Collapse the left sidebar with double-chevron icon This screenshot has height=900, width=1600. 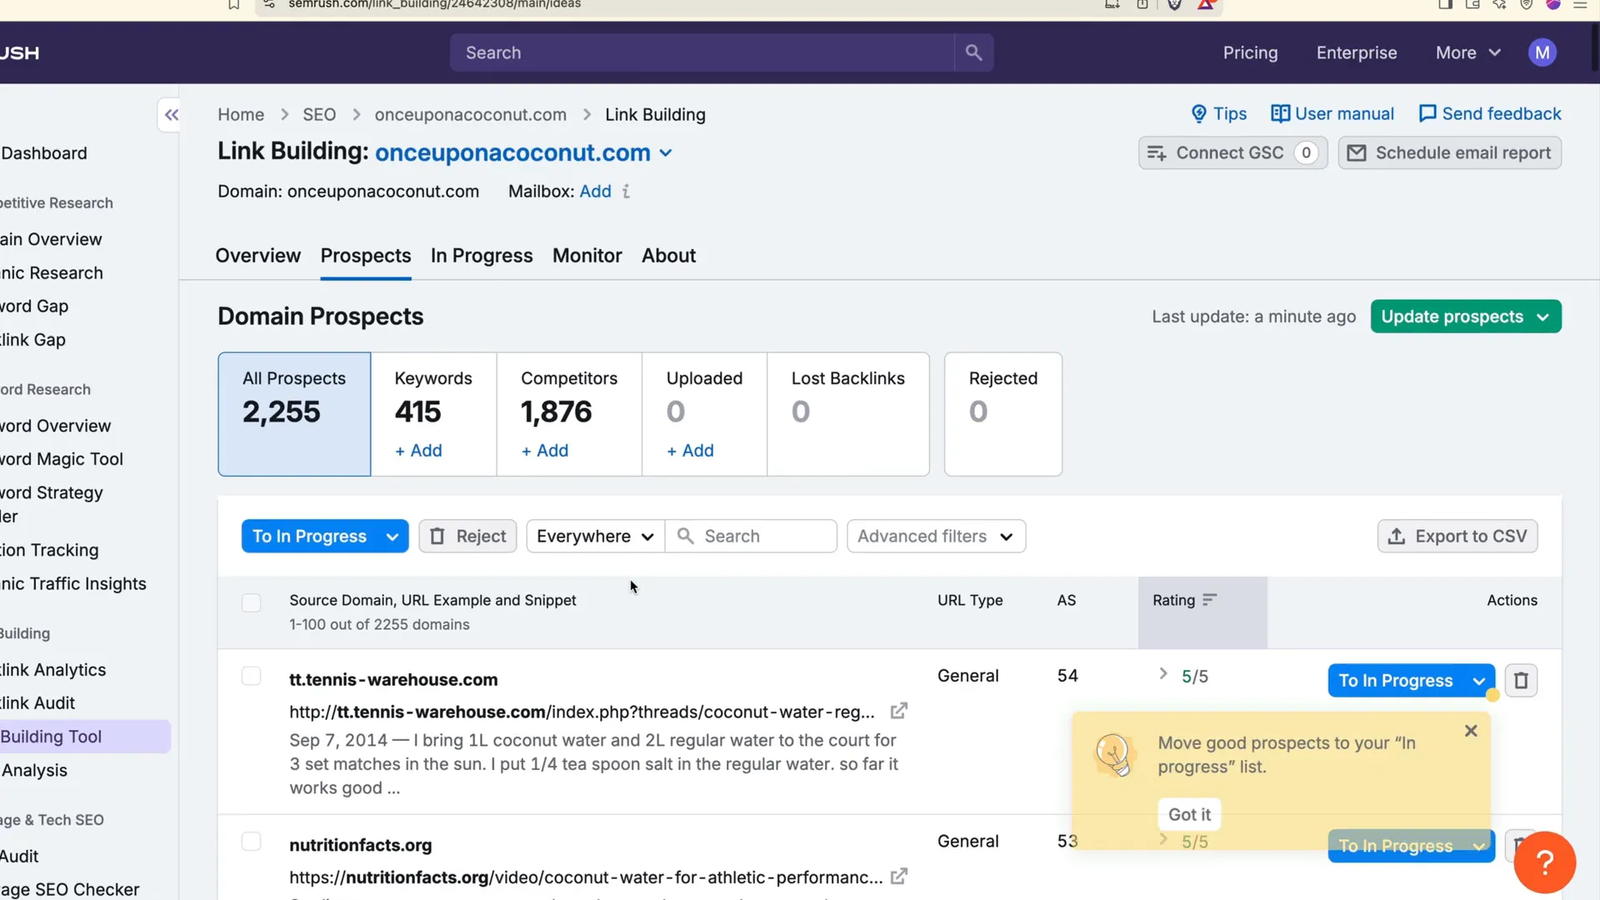click(172, 115)
